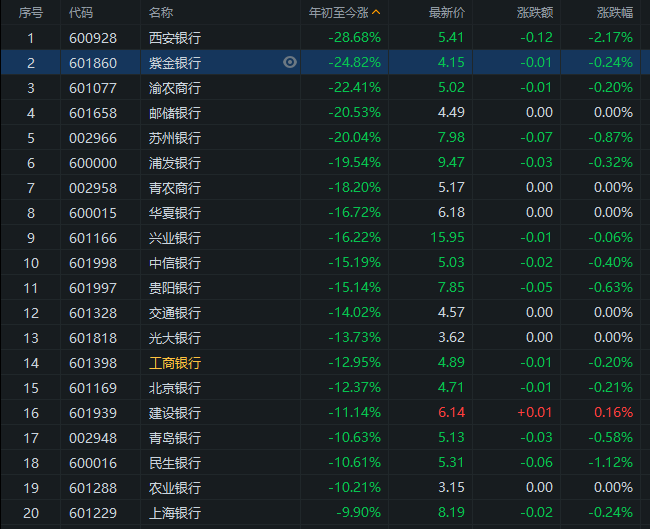This screenshot has width=650, height=529.
Task: Click the orange sort arrow beside 年初至今涨
Action: 376,12
